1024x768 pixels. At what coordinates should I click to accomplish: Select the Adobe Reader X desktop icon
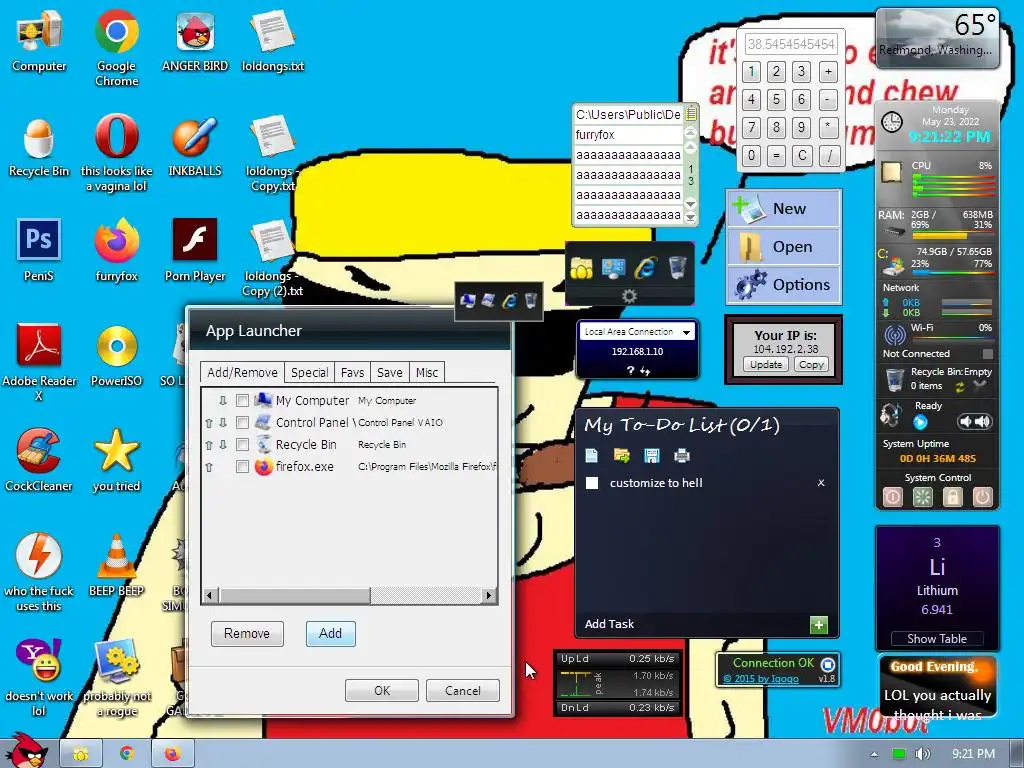tap(39, 362)
